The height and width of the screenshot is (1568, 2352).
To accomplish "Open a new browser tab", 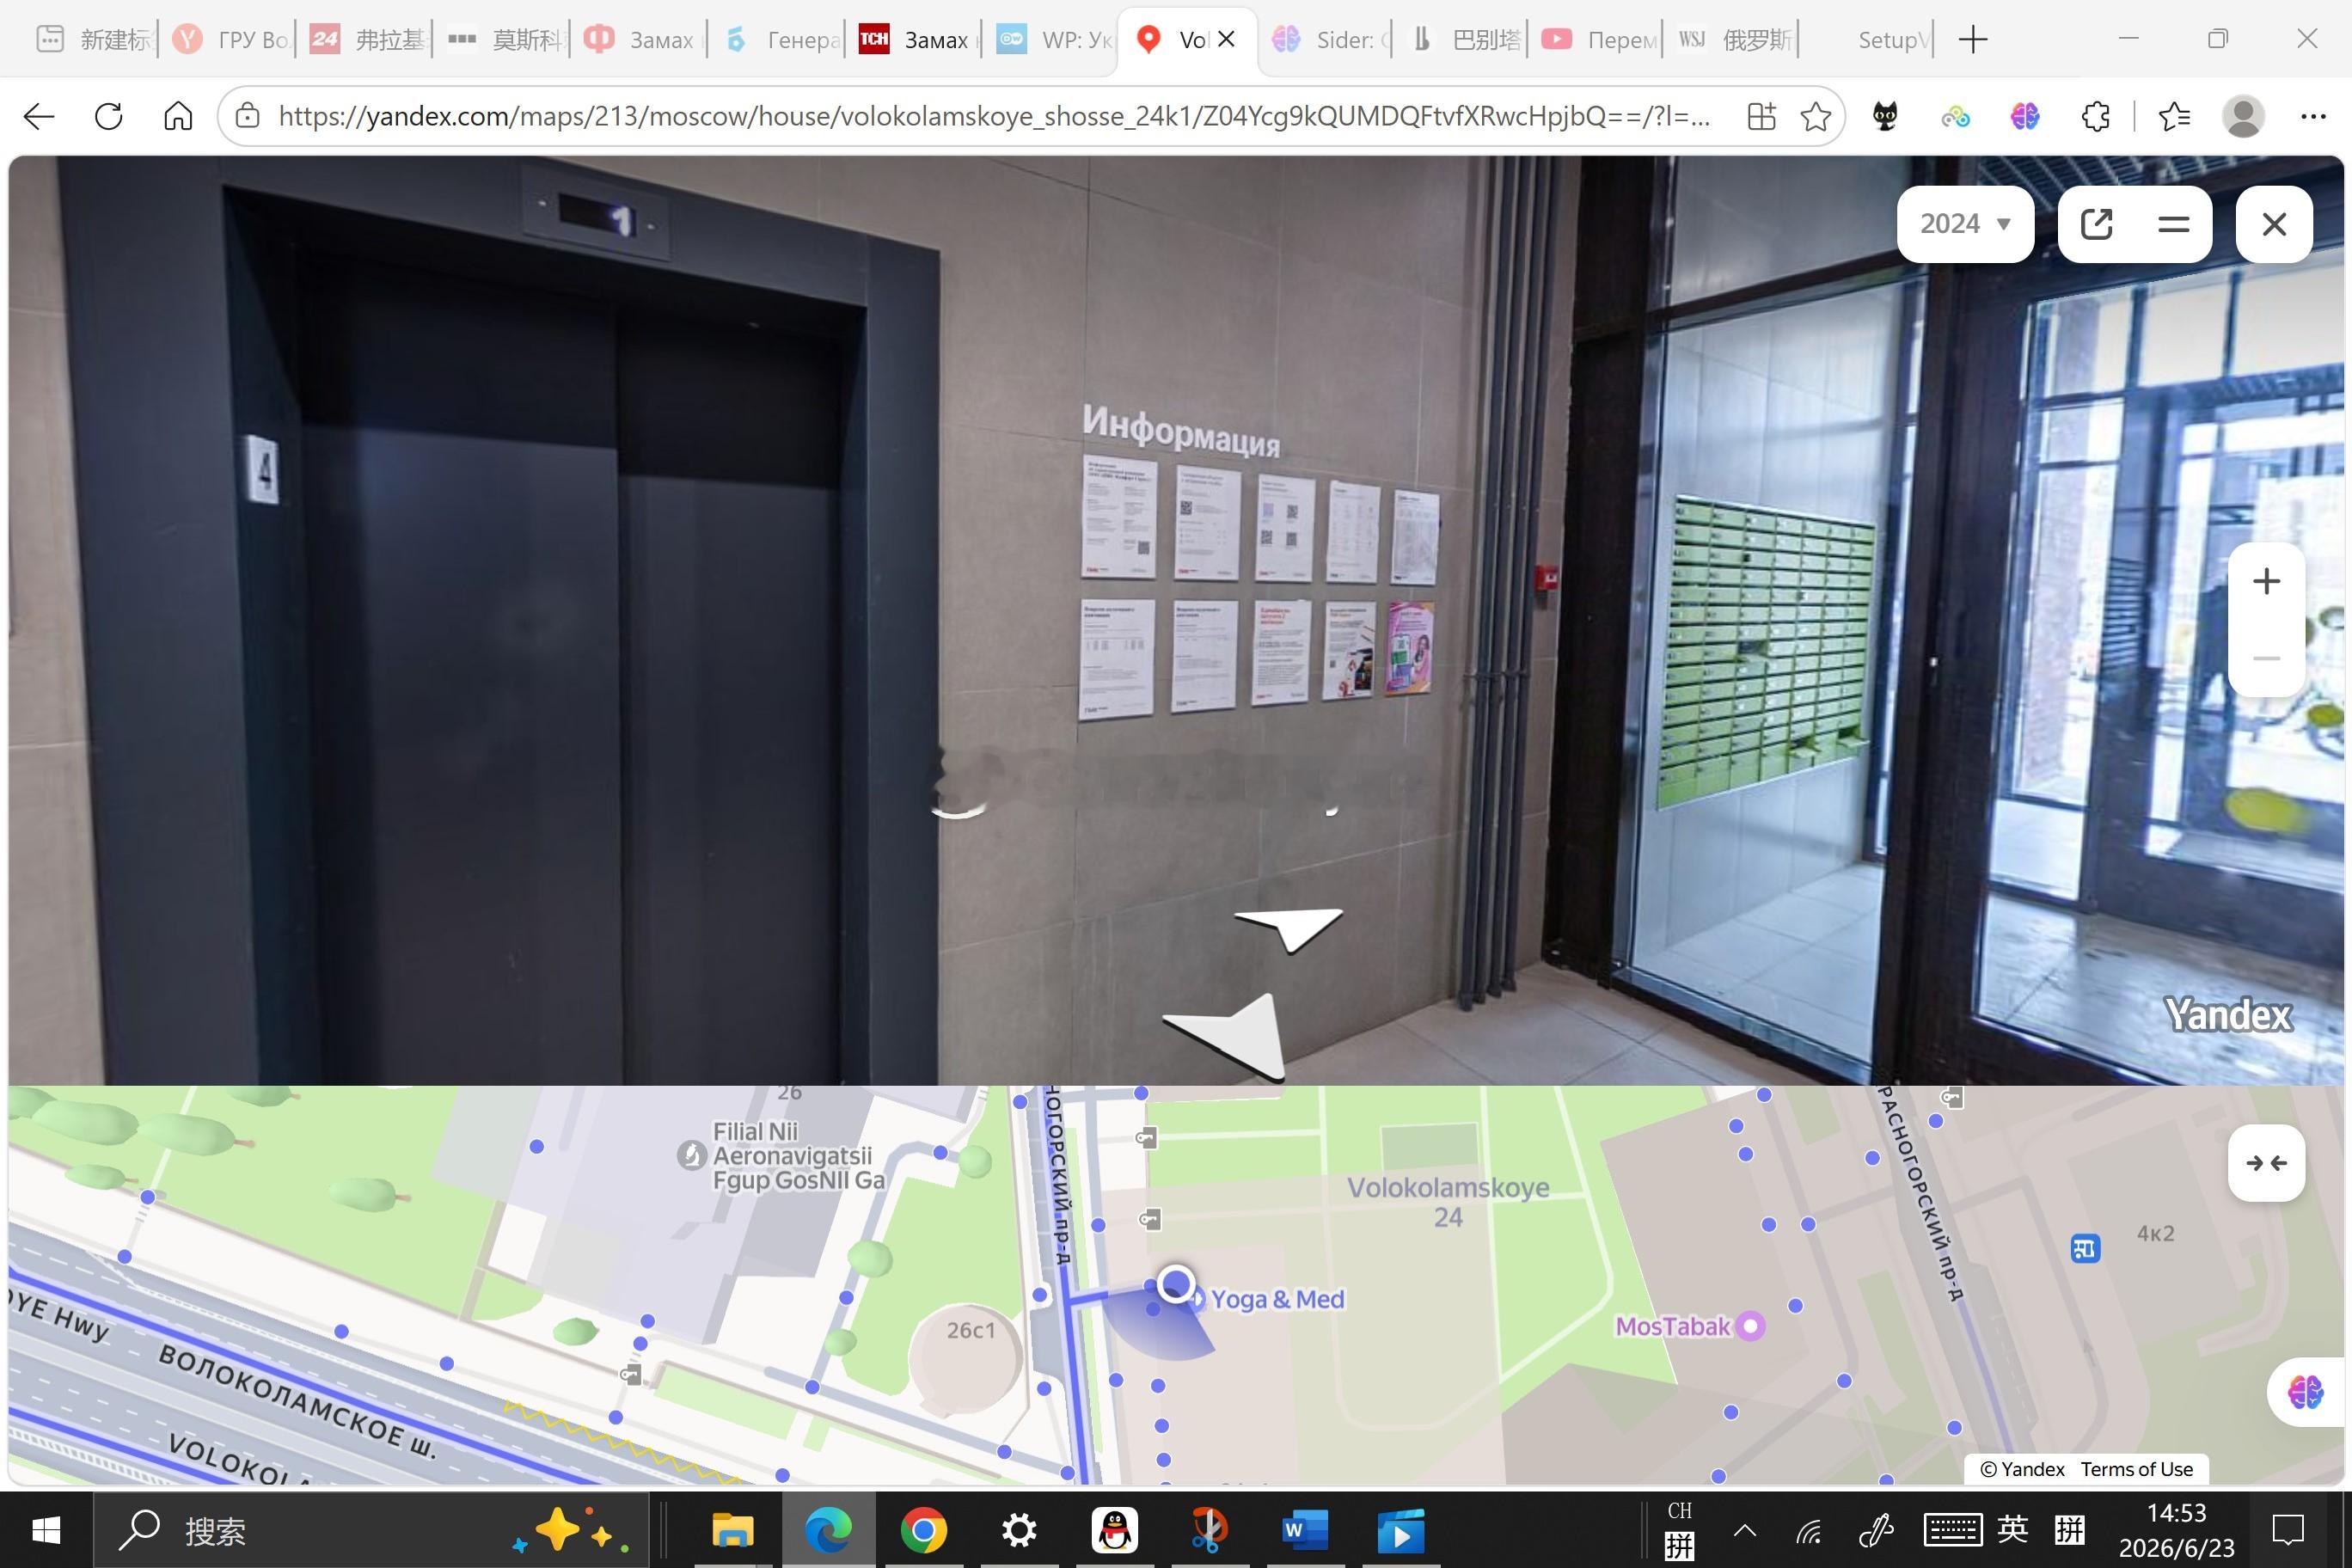I will (x=1972, y=40).
